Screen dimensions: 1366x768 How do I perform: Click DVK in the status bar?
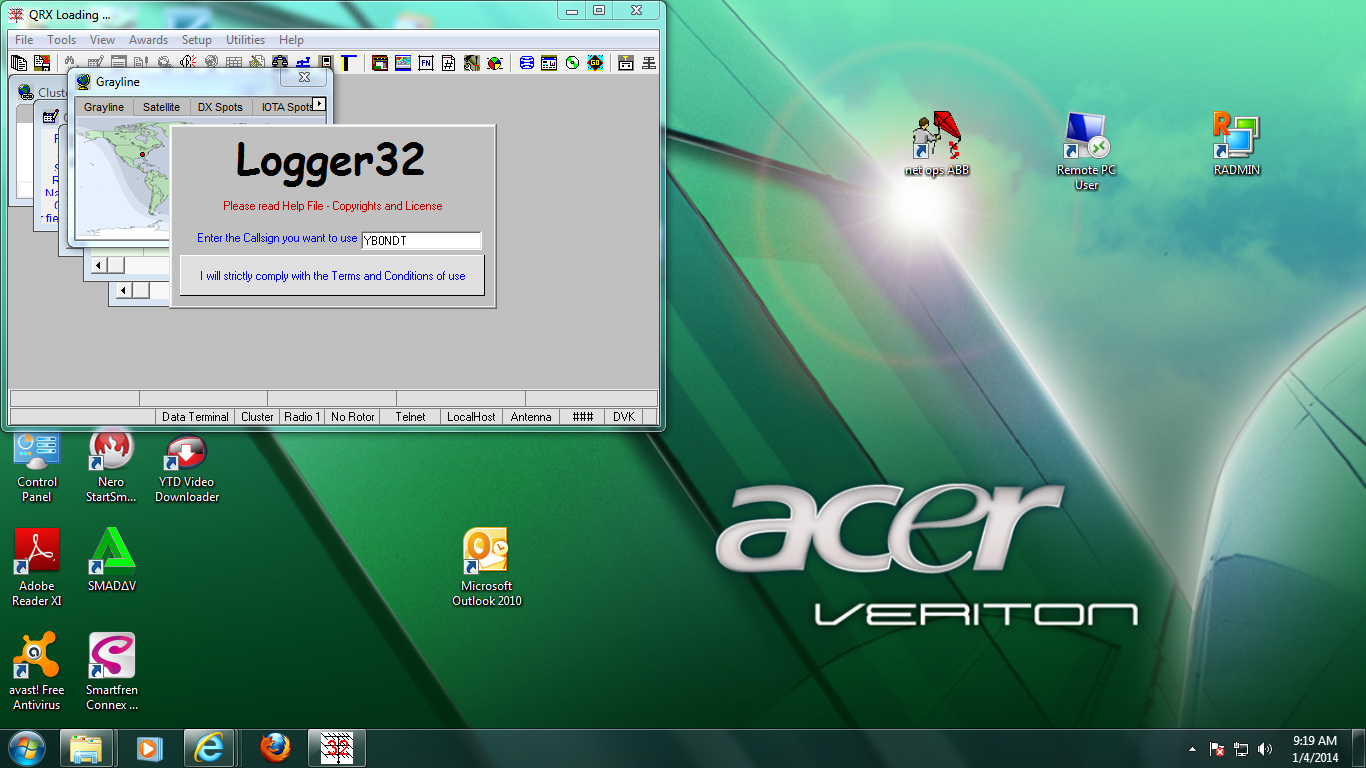(x=624, y=417)
